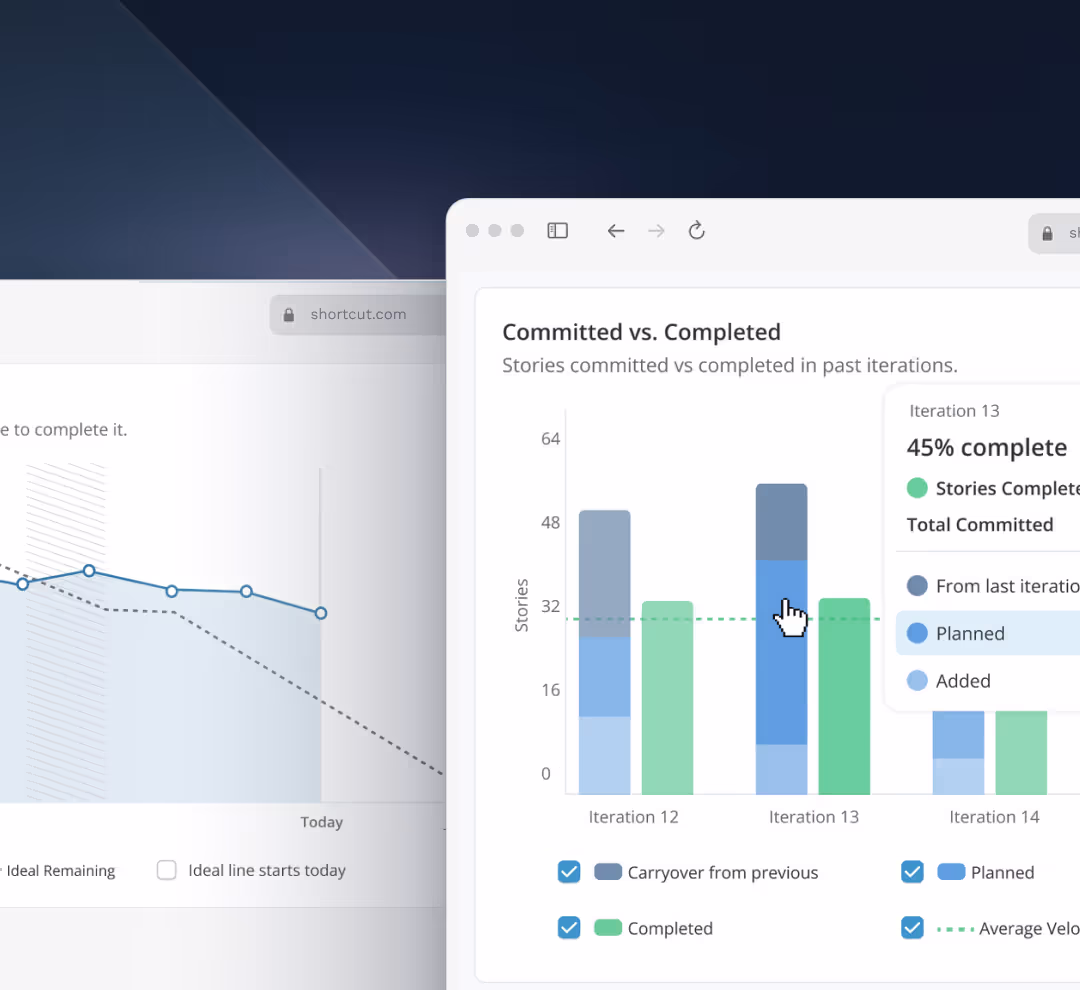Uncheck the Carryover from previous checkbox
Image resolution: width=1080 pixels, height=990 pixels.
point(569,872)
